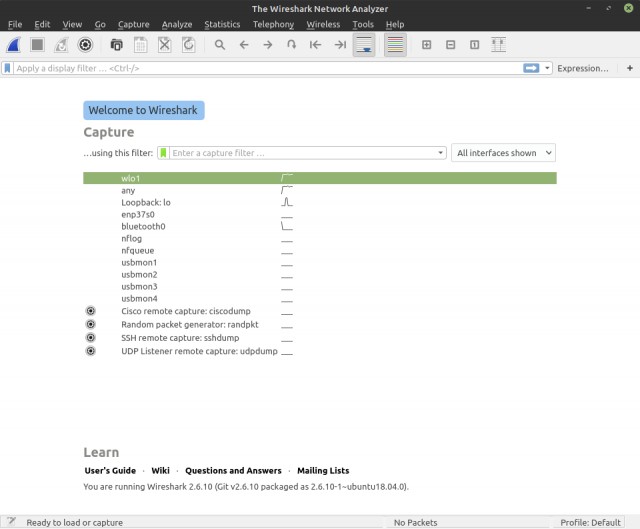640x529 pixels.
Task: Open Mailing Lists link
Action: pyautogui.click(x=323, y=471)
